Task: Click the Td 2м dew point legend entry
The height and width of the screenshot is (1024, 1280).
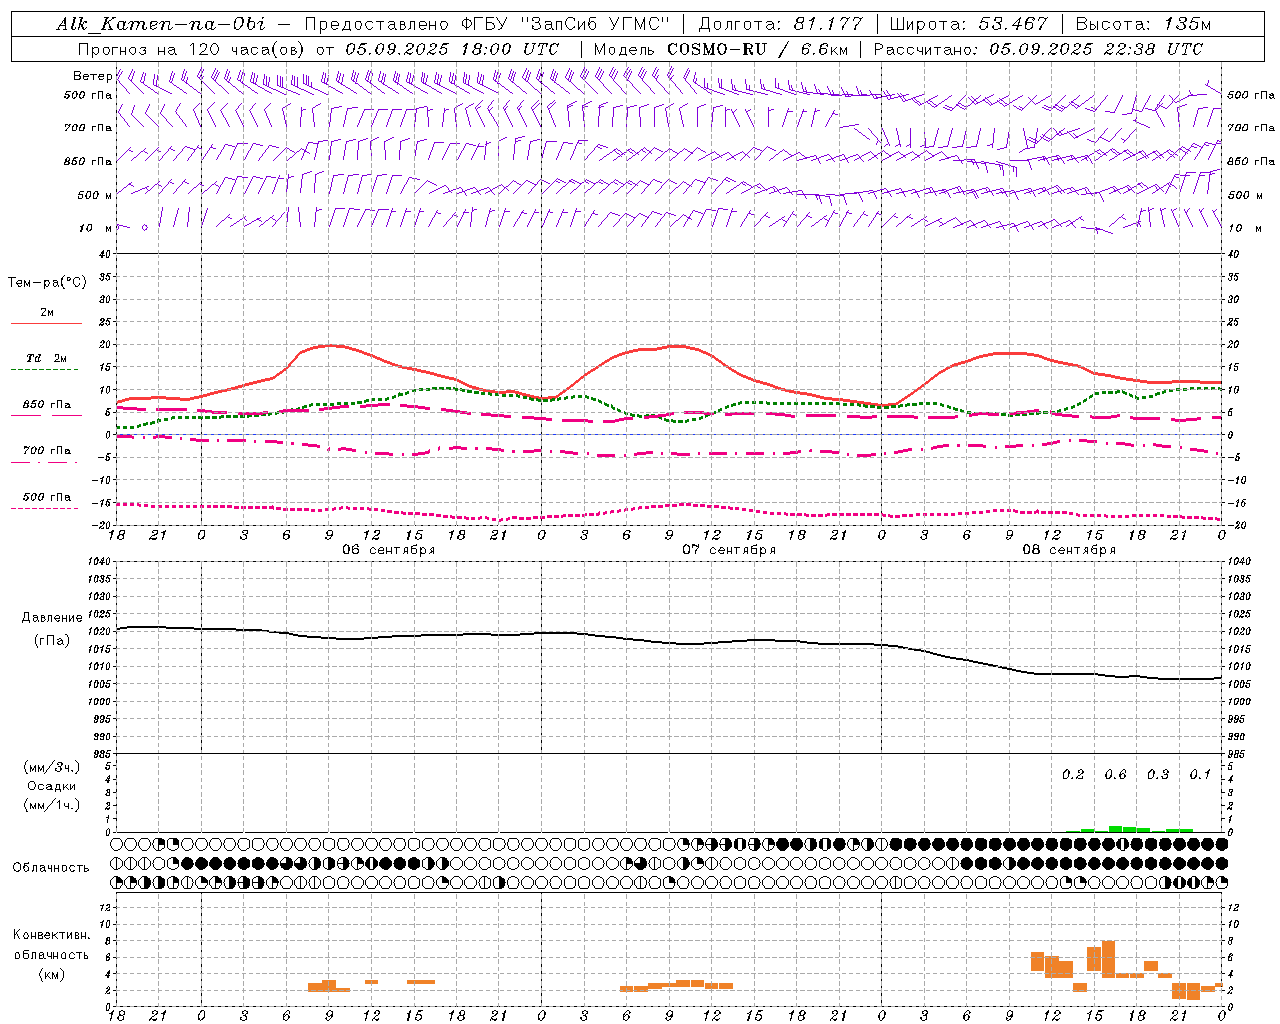Action: (46, 358)
